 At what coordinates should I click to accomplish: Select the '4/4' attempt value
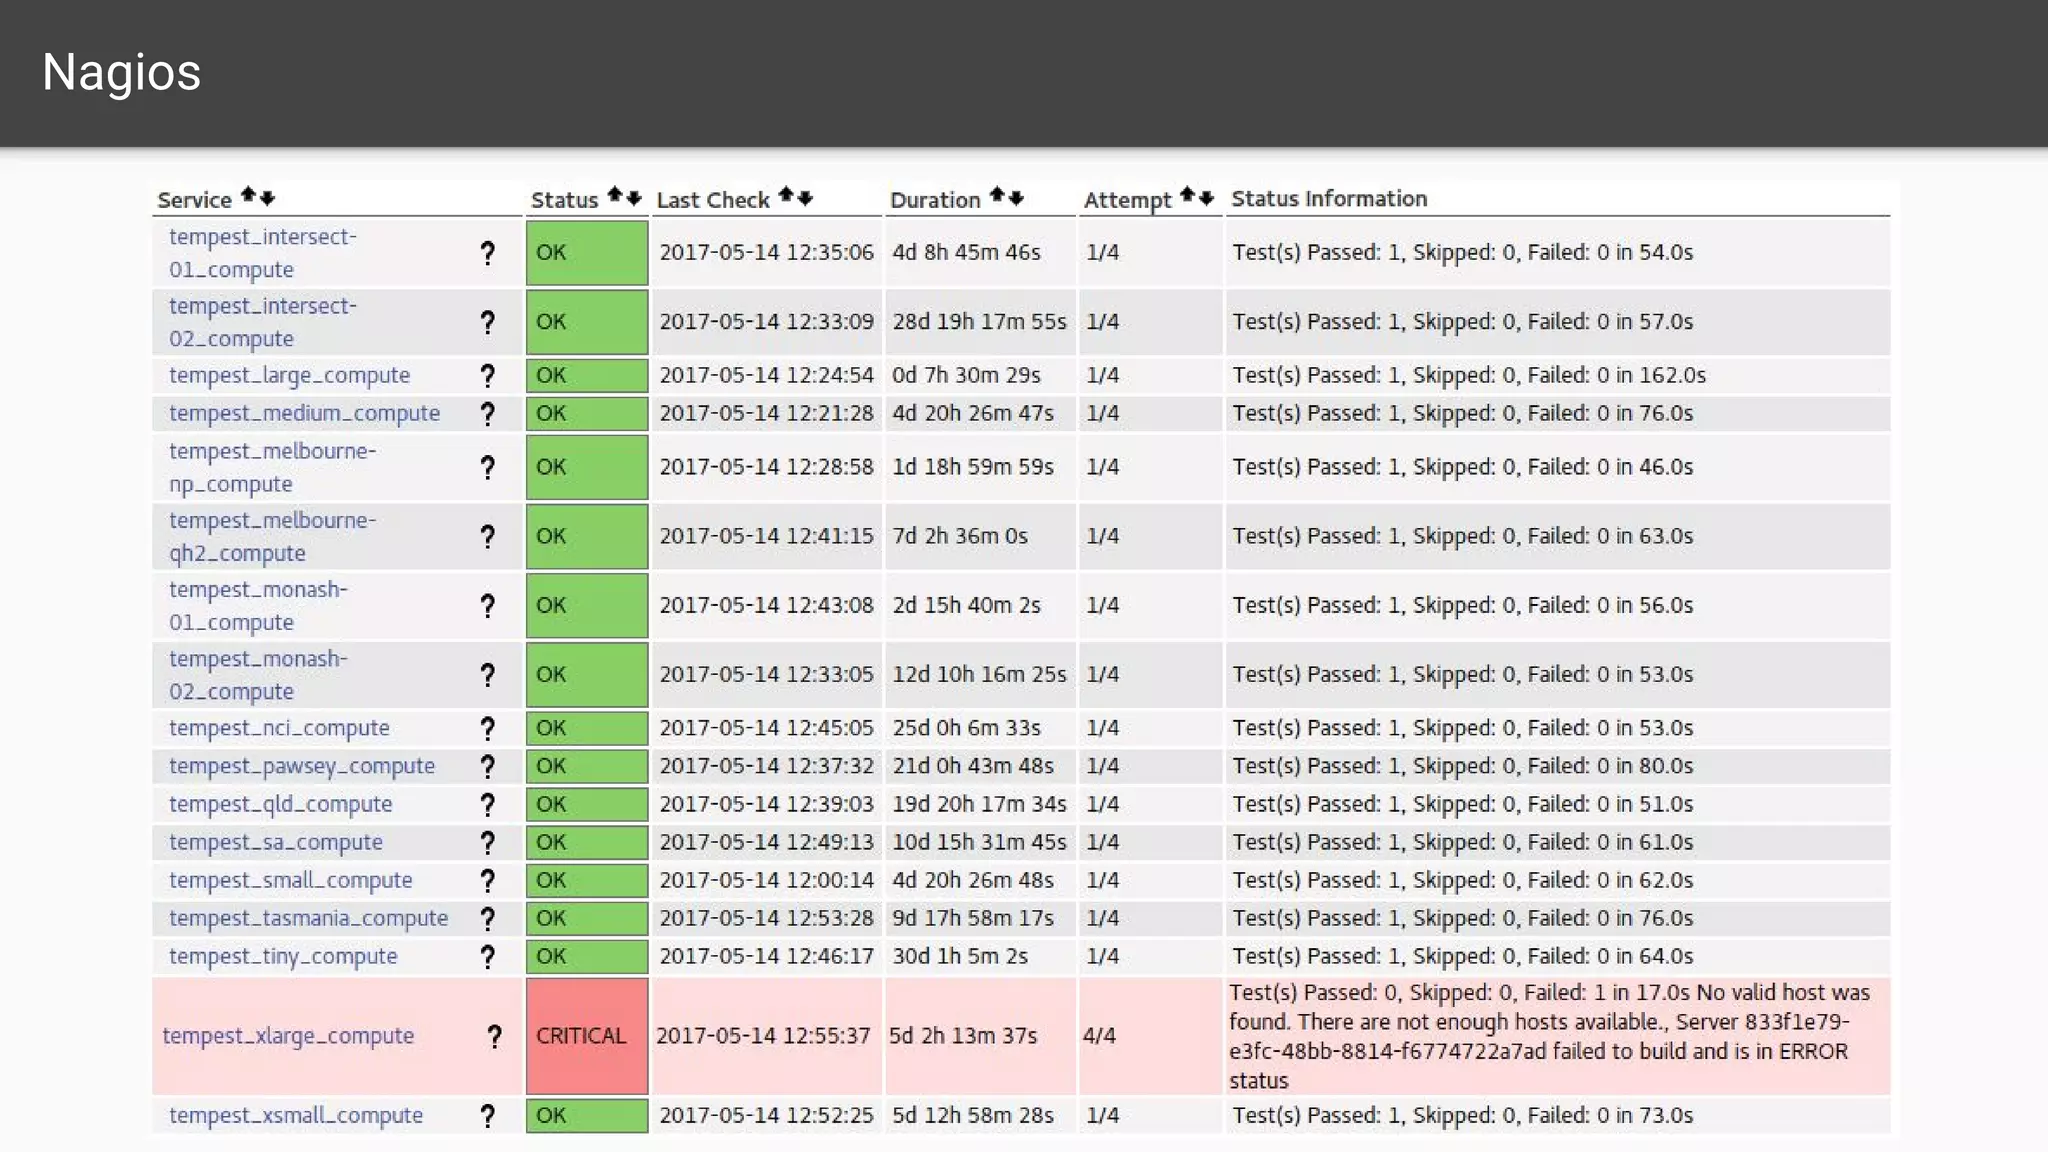1099,1036
